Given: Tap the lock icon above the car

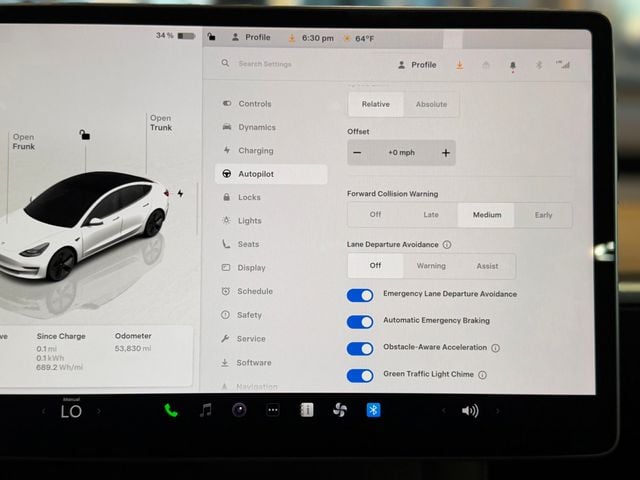Looking at the screenshot, I should (x=84, y=134).
